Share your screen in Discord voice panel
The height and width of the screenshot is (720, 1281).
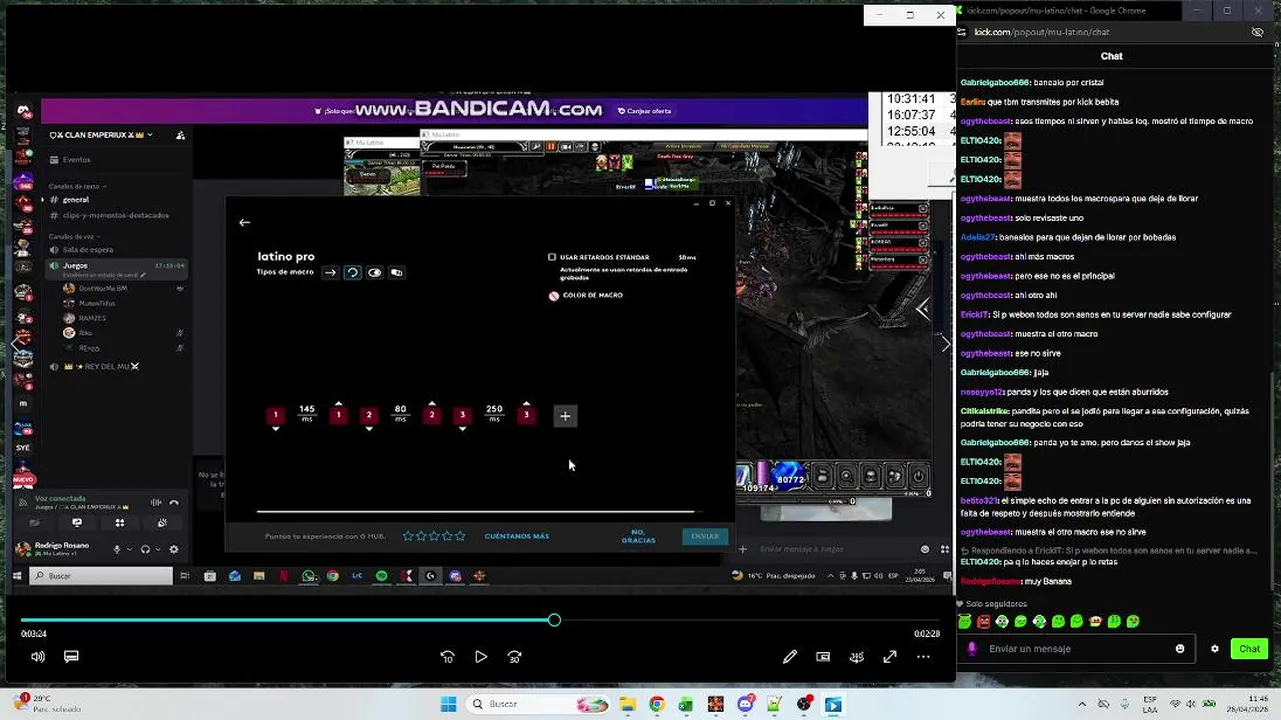tap(77, 523)
